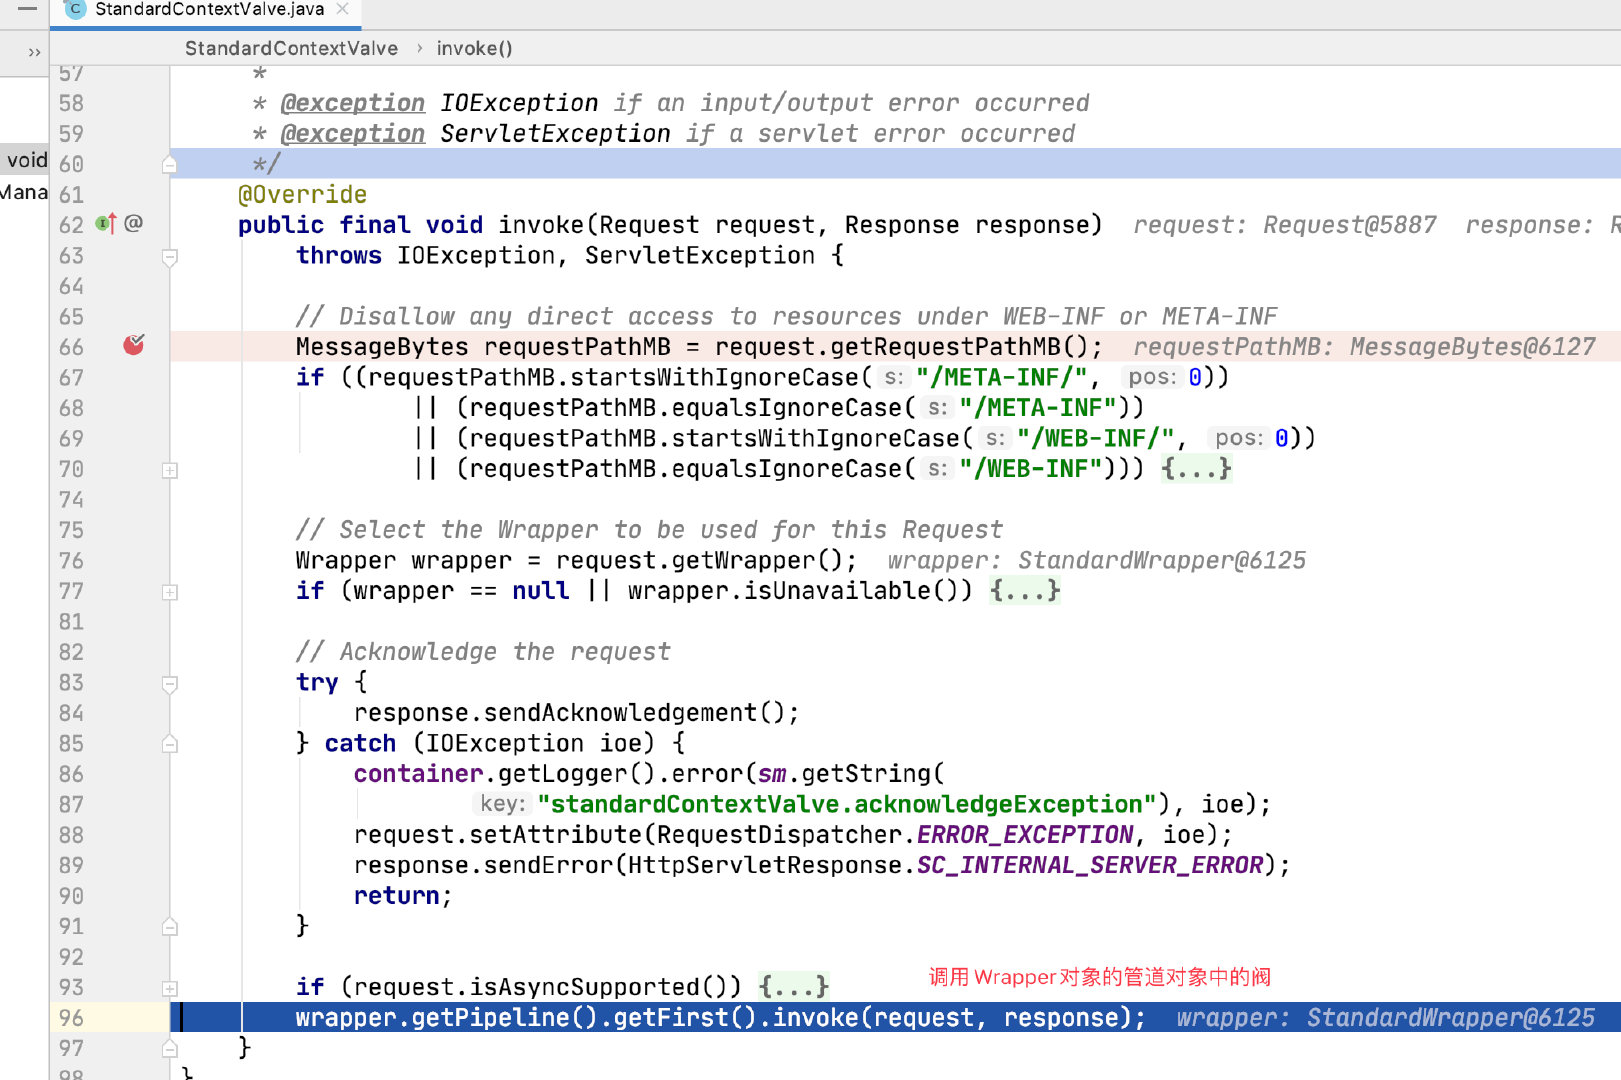Click the @ annotation gutter icon on line 62
Image resolution: width=1621 pixels, height=1080 pixels.
[x=134, y=223]
